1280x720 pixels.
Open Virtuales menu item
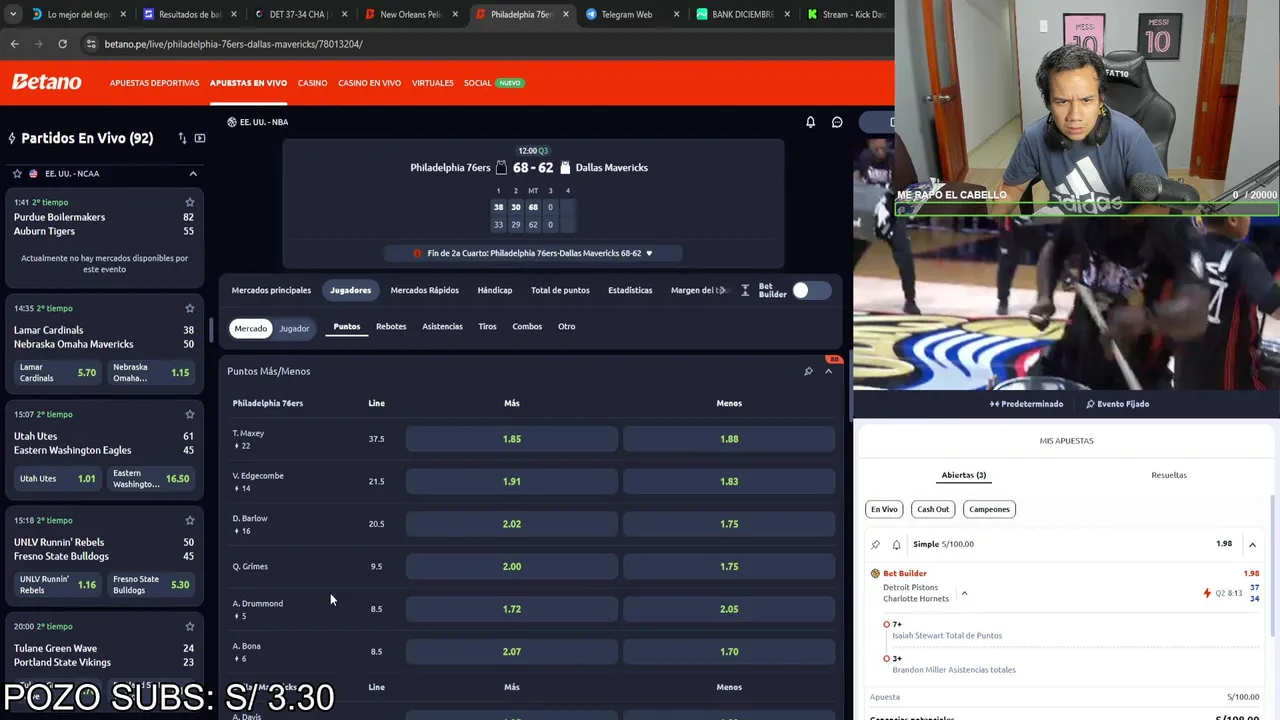[432, 83]
